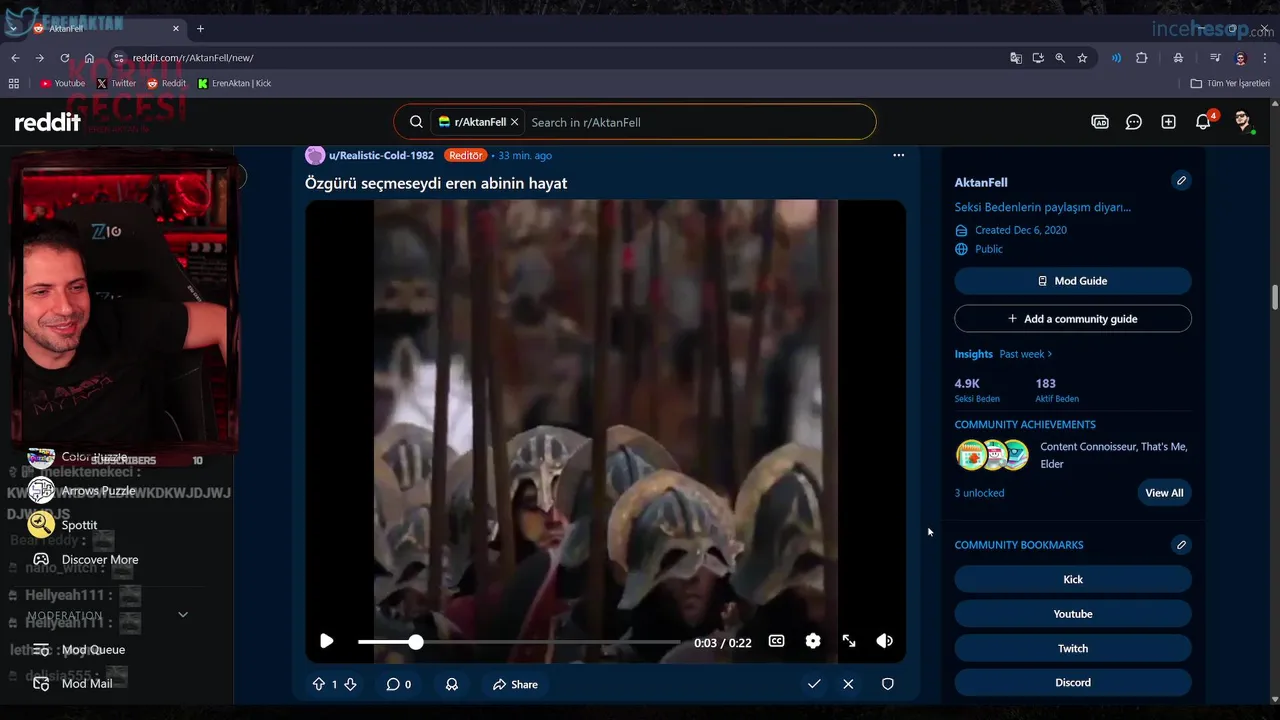1280x720 pixels.
Task: Edit AktanFell community details pencil
Action: [x=1181, y=181]
